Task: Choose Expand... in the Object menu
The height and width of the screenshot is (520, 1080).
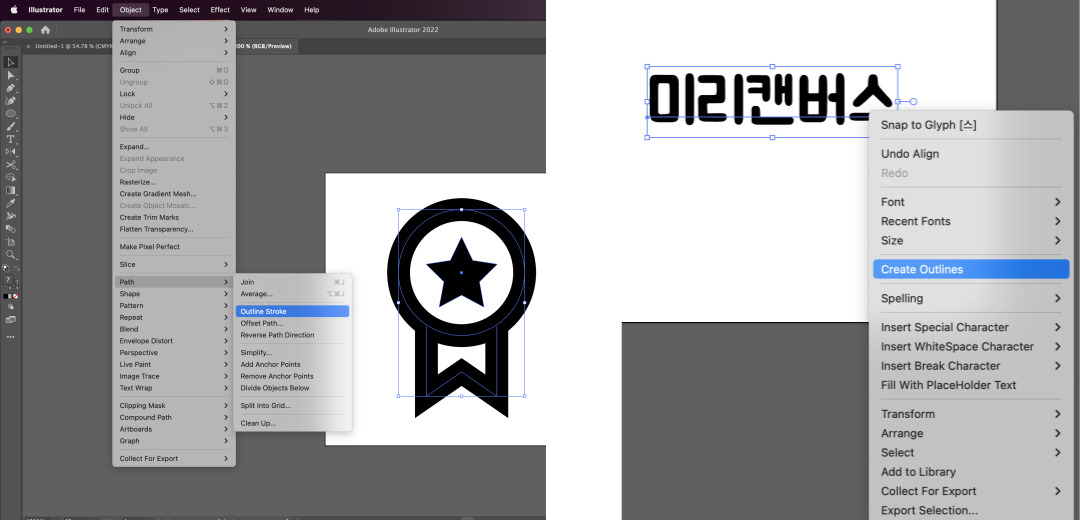Action: (174, 147)
